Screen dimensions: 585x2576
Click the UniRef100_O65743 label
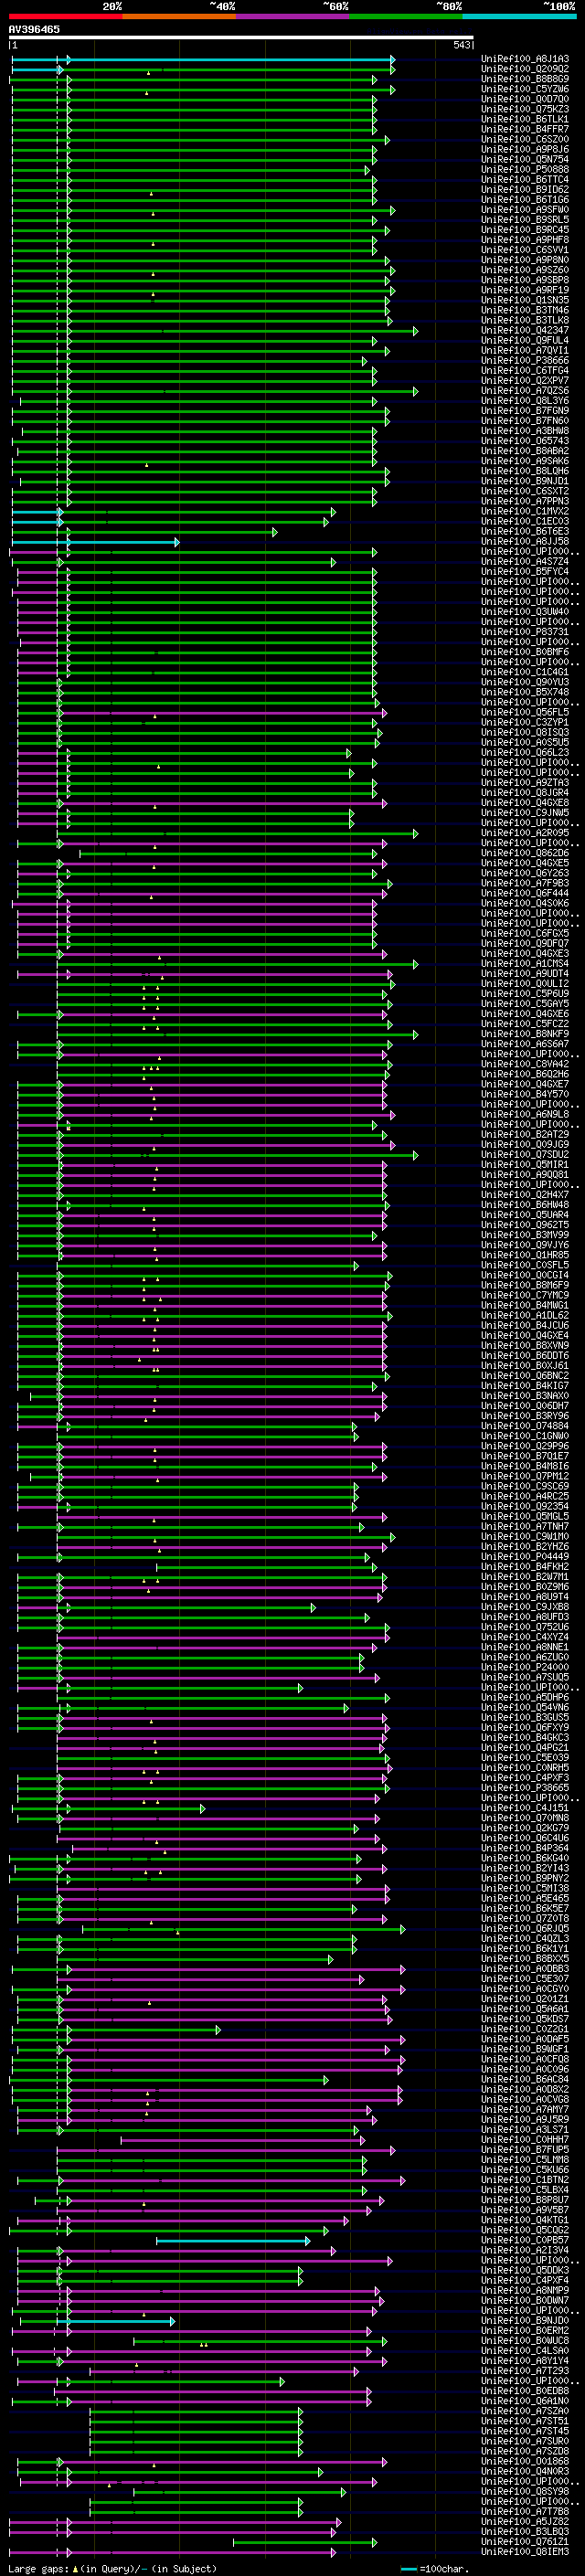point(525,441)
